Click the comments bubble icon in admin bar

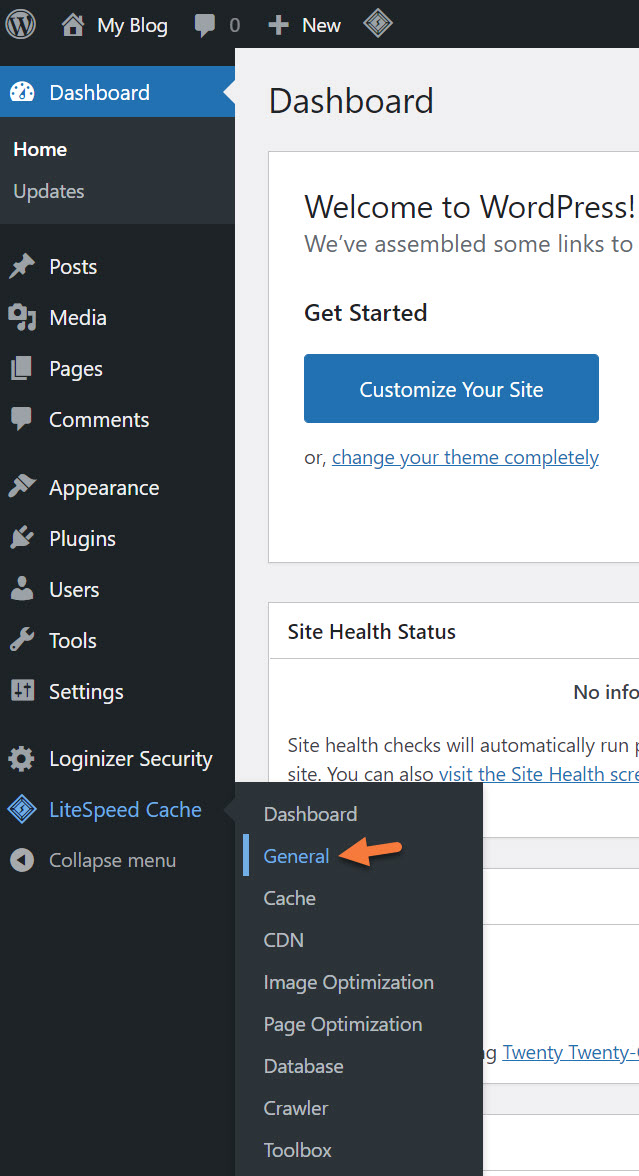pos(206,25)
